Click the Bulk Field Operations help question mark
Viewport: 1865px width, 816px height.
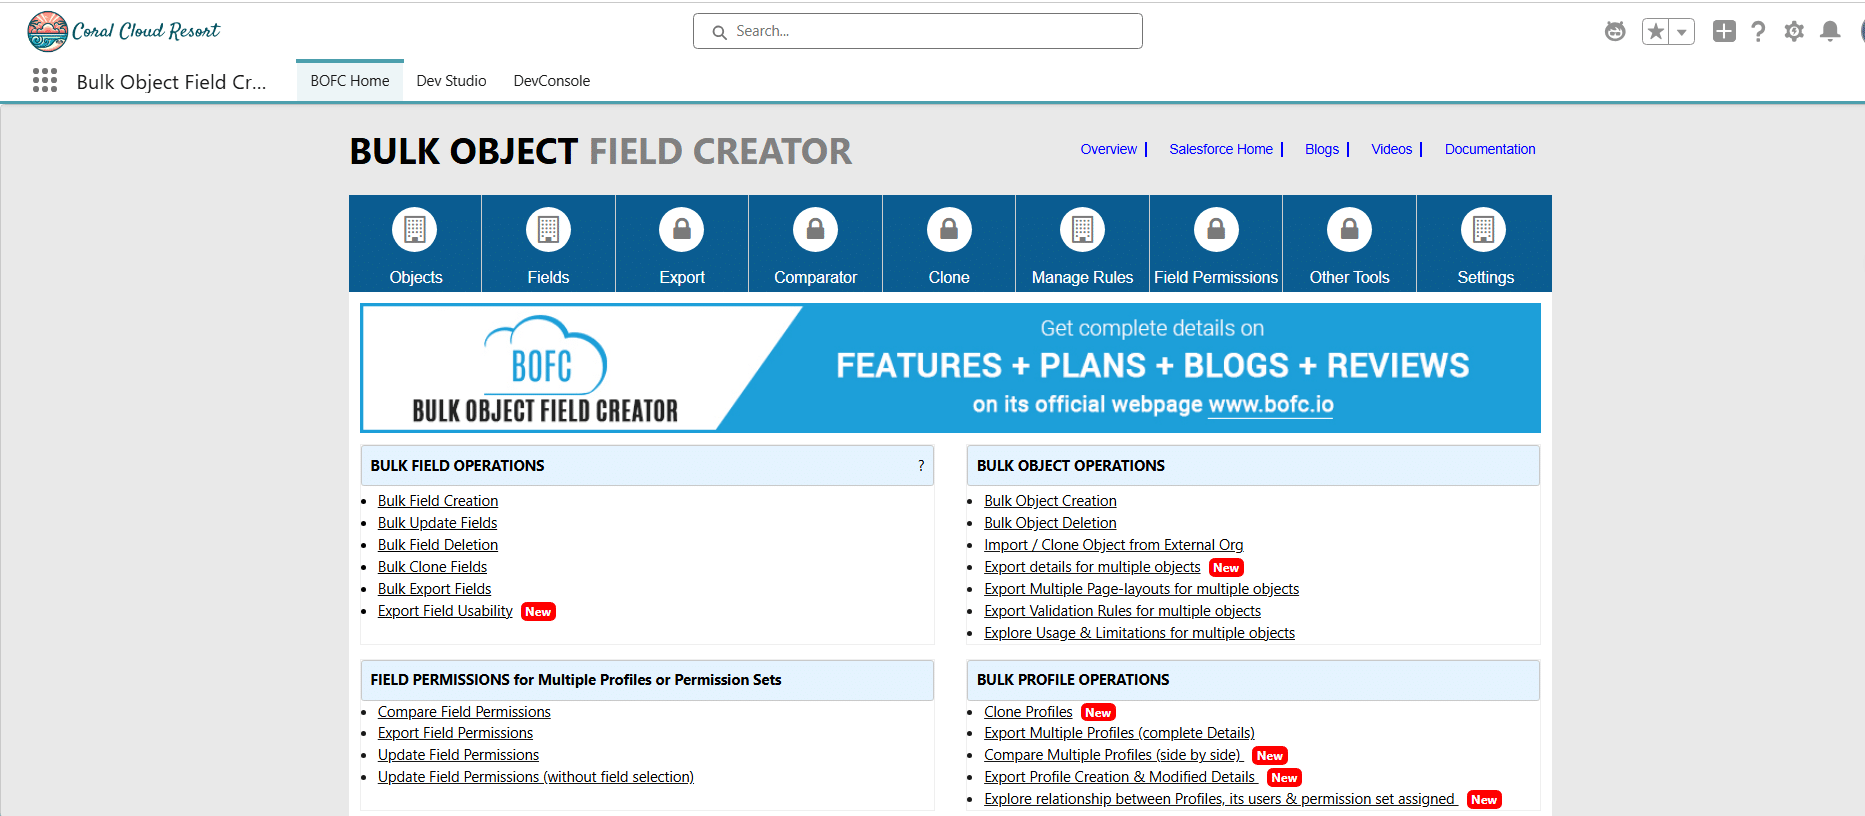pos(921,466)
